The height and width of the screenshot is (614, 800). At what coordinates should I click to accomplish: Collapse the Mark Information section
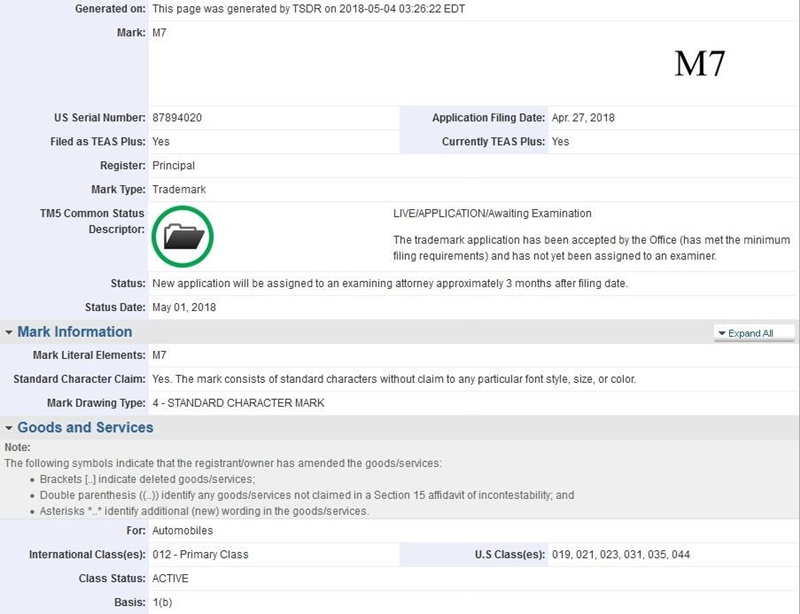tap(9, 332)
